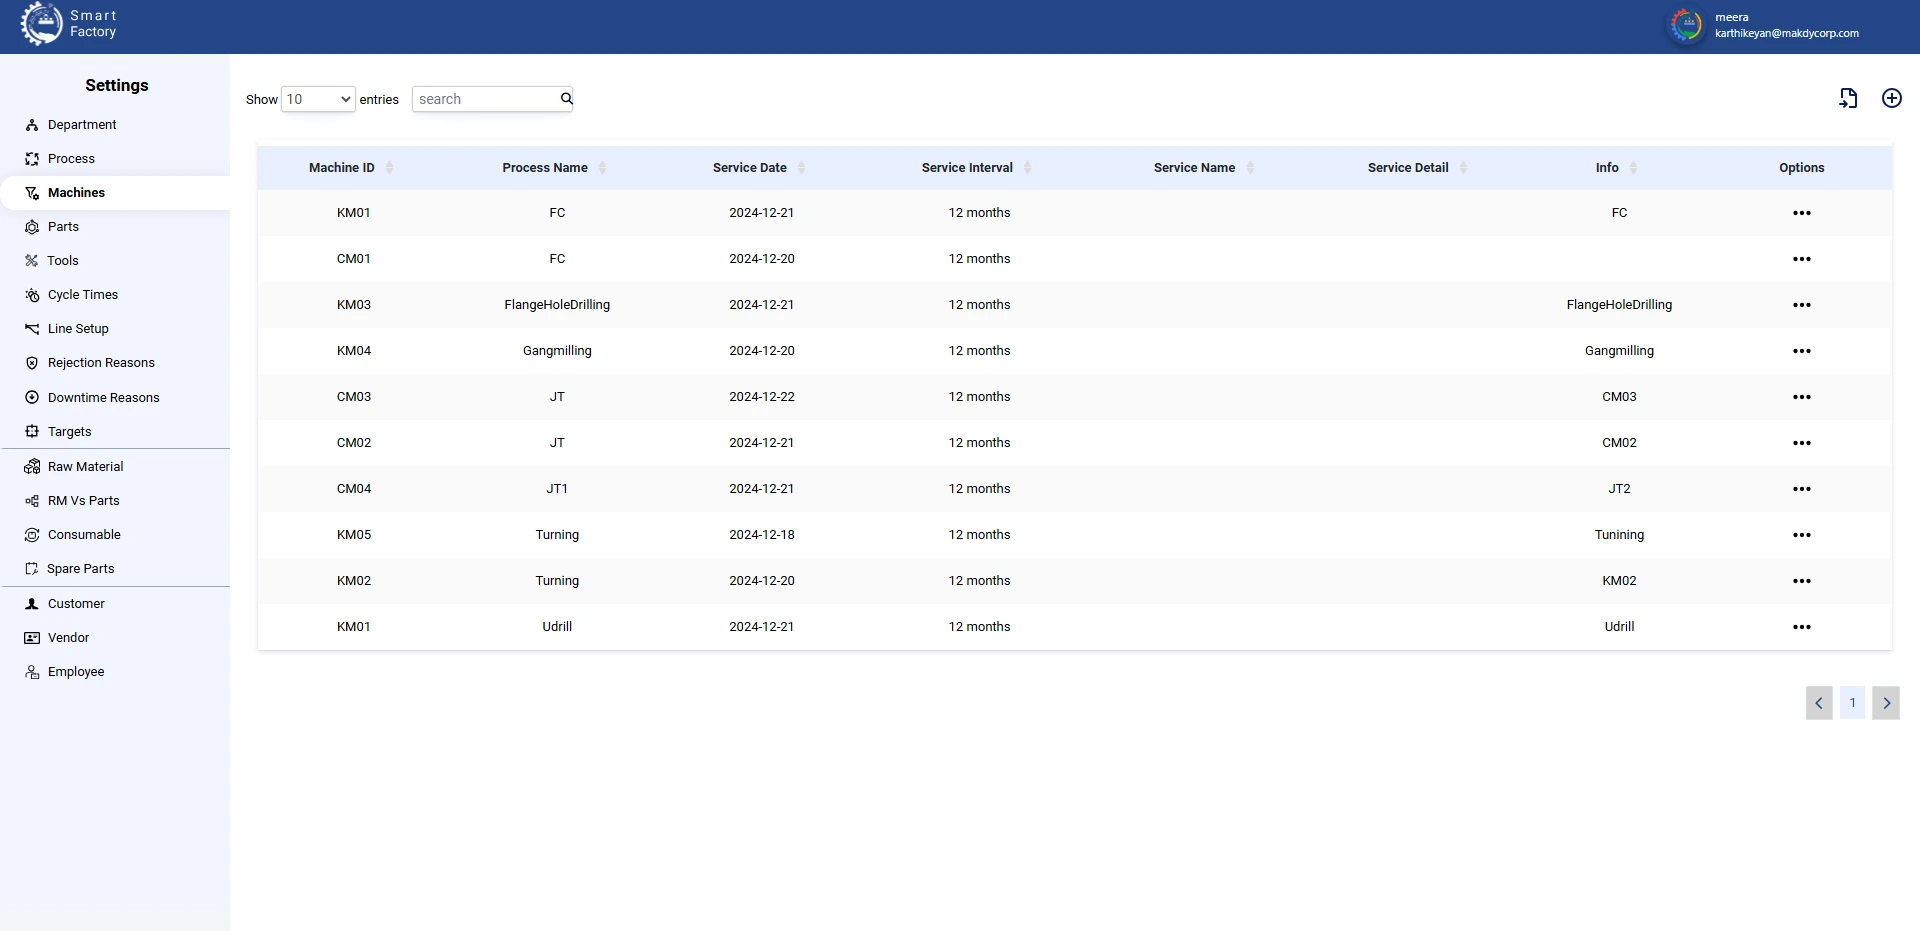
Task: Click the Parts gear icon
Action: click(32, 227)
